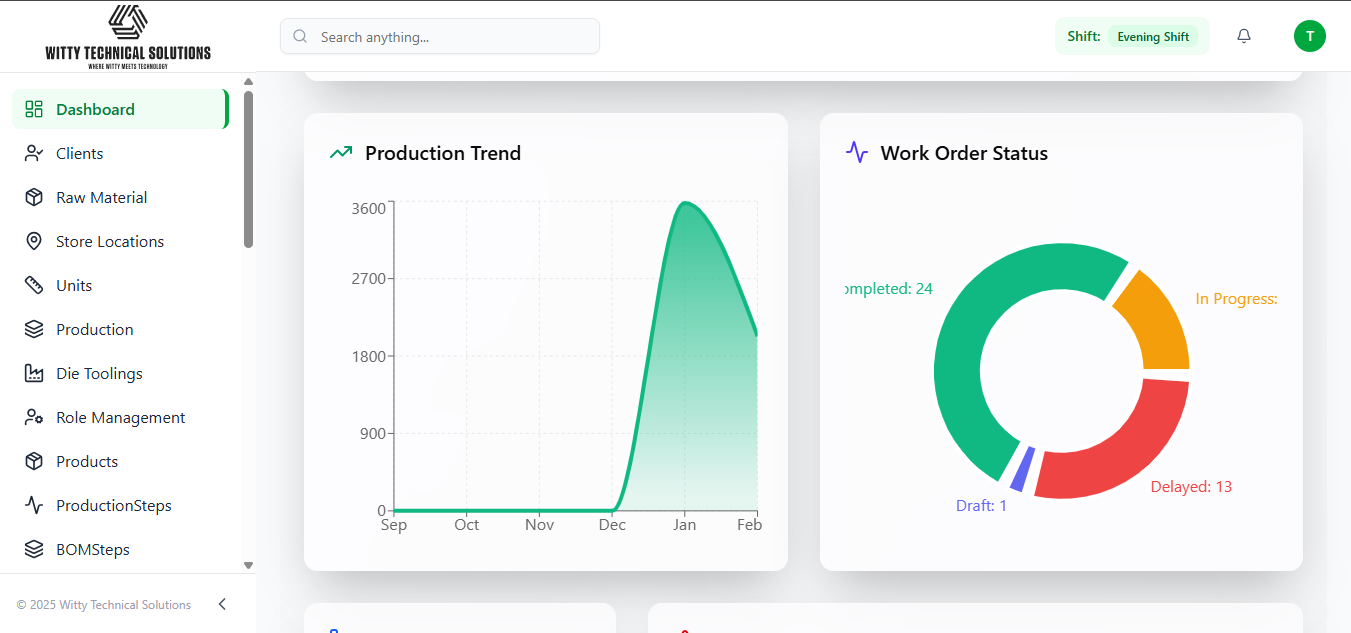Open Die Toolings using its tool icon

coord(34,373)
